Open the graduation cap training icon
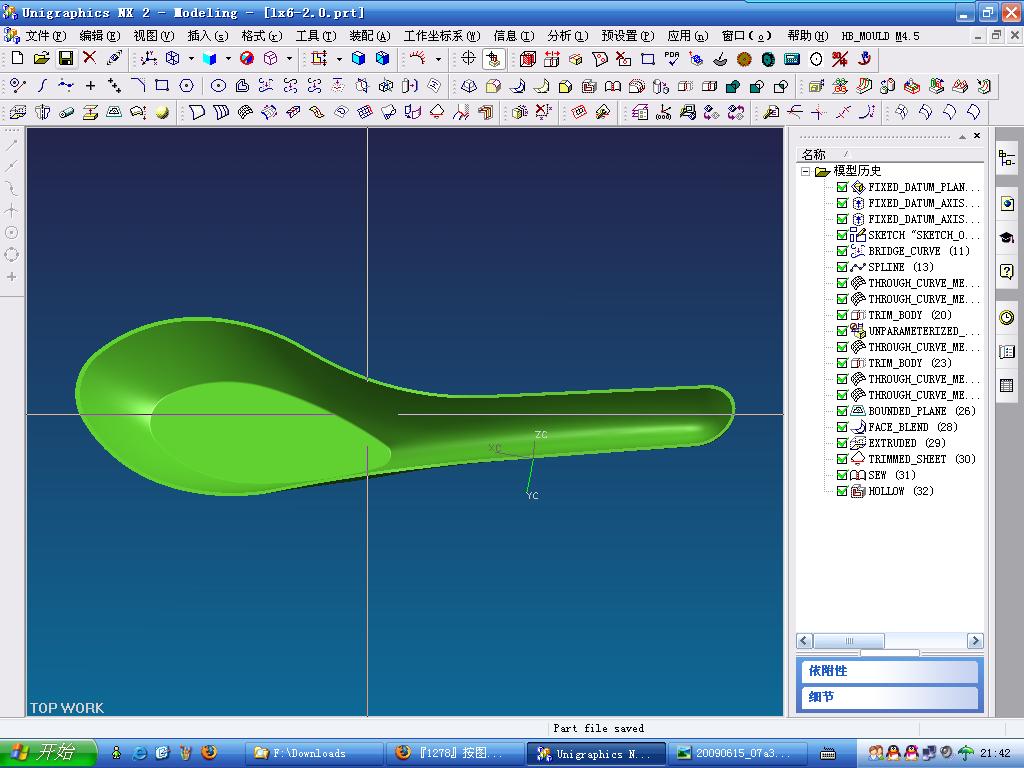Image resolution: width=1024 pixels, height=768 pixels. click(1006, 237)
